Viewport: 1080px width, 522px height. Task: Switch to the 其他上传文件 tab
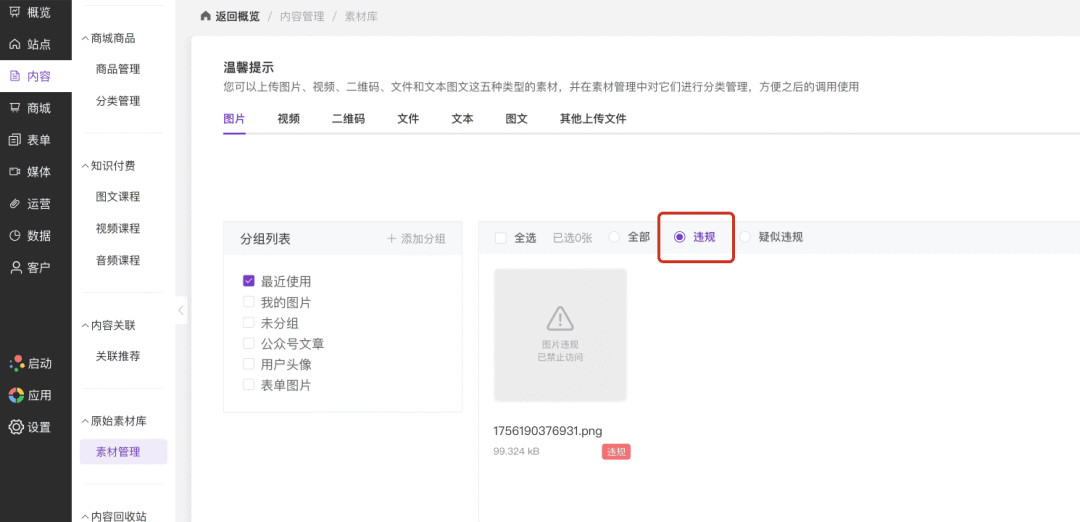click(593, 118)
